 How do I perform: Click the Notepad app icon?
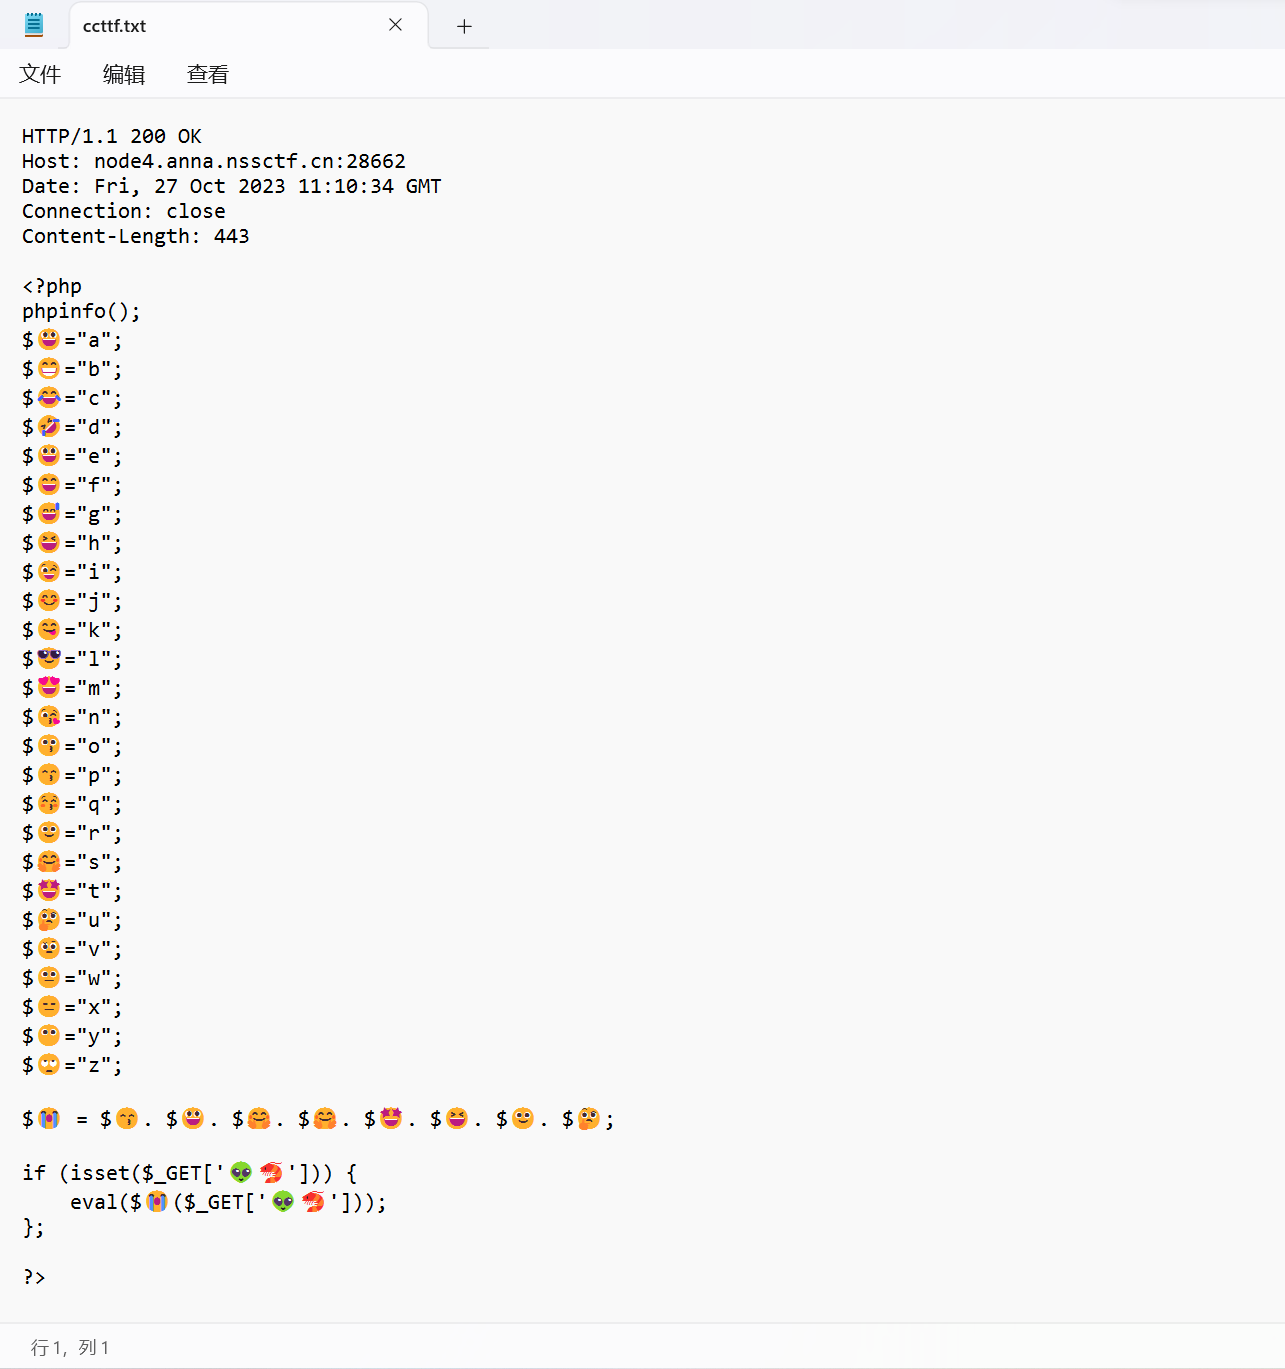(x=34, y=25)
